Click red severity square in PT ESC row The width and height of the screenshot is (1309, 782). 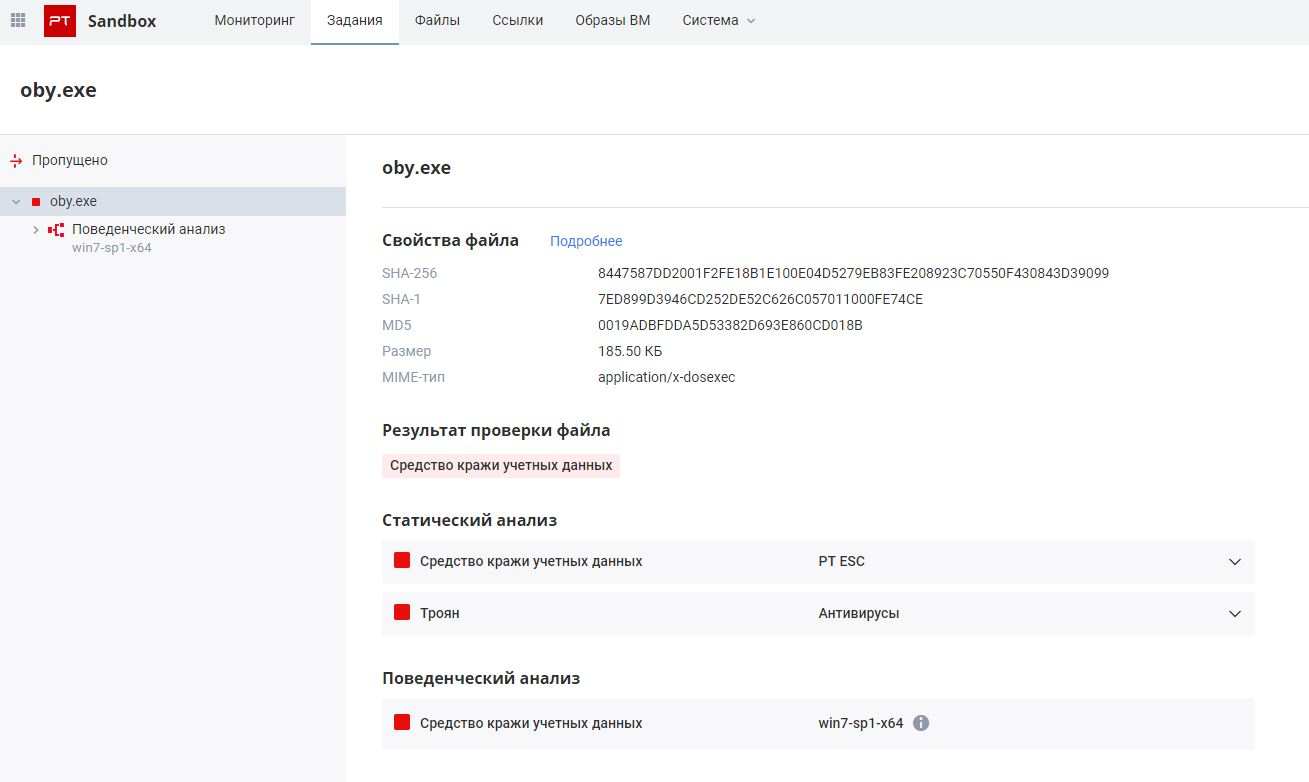402,561
